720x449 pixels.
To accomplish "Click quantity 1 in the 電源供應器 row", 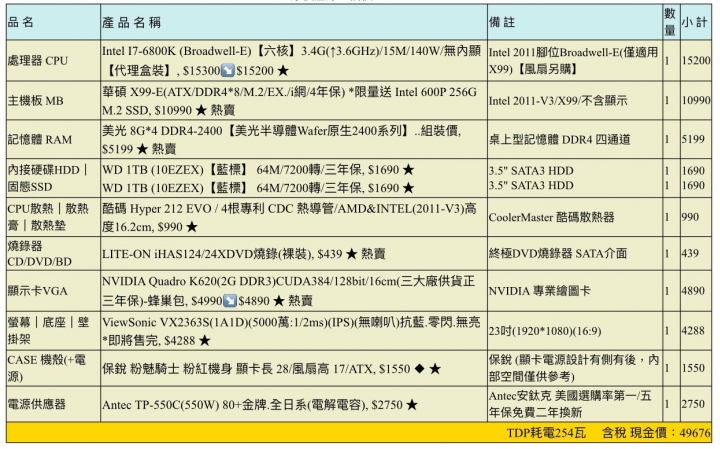I will (x=667, y=404).
